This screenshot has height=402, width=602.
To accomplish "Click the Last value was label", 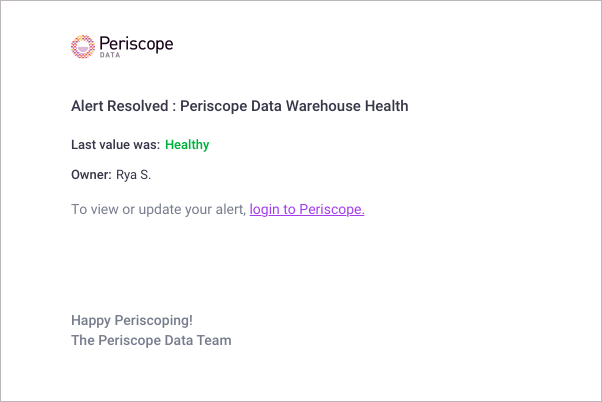I will pyautogui.click(x=115, y=145).
